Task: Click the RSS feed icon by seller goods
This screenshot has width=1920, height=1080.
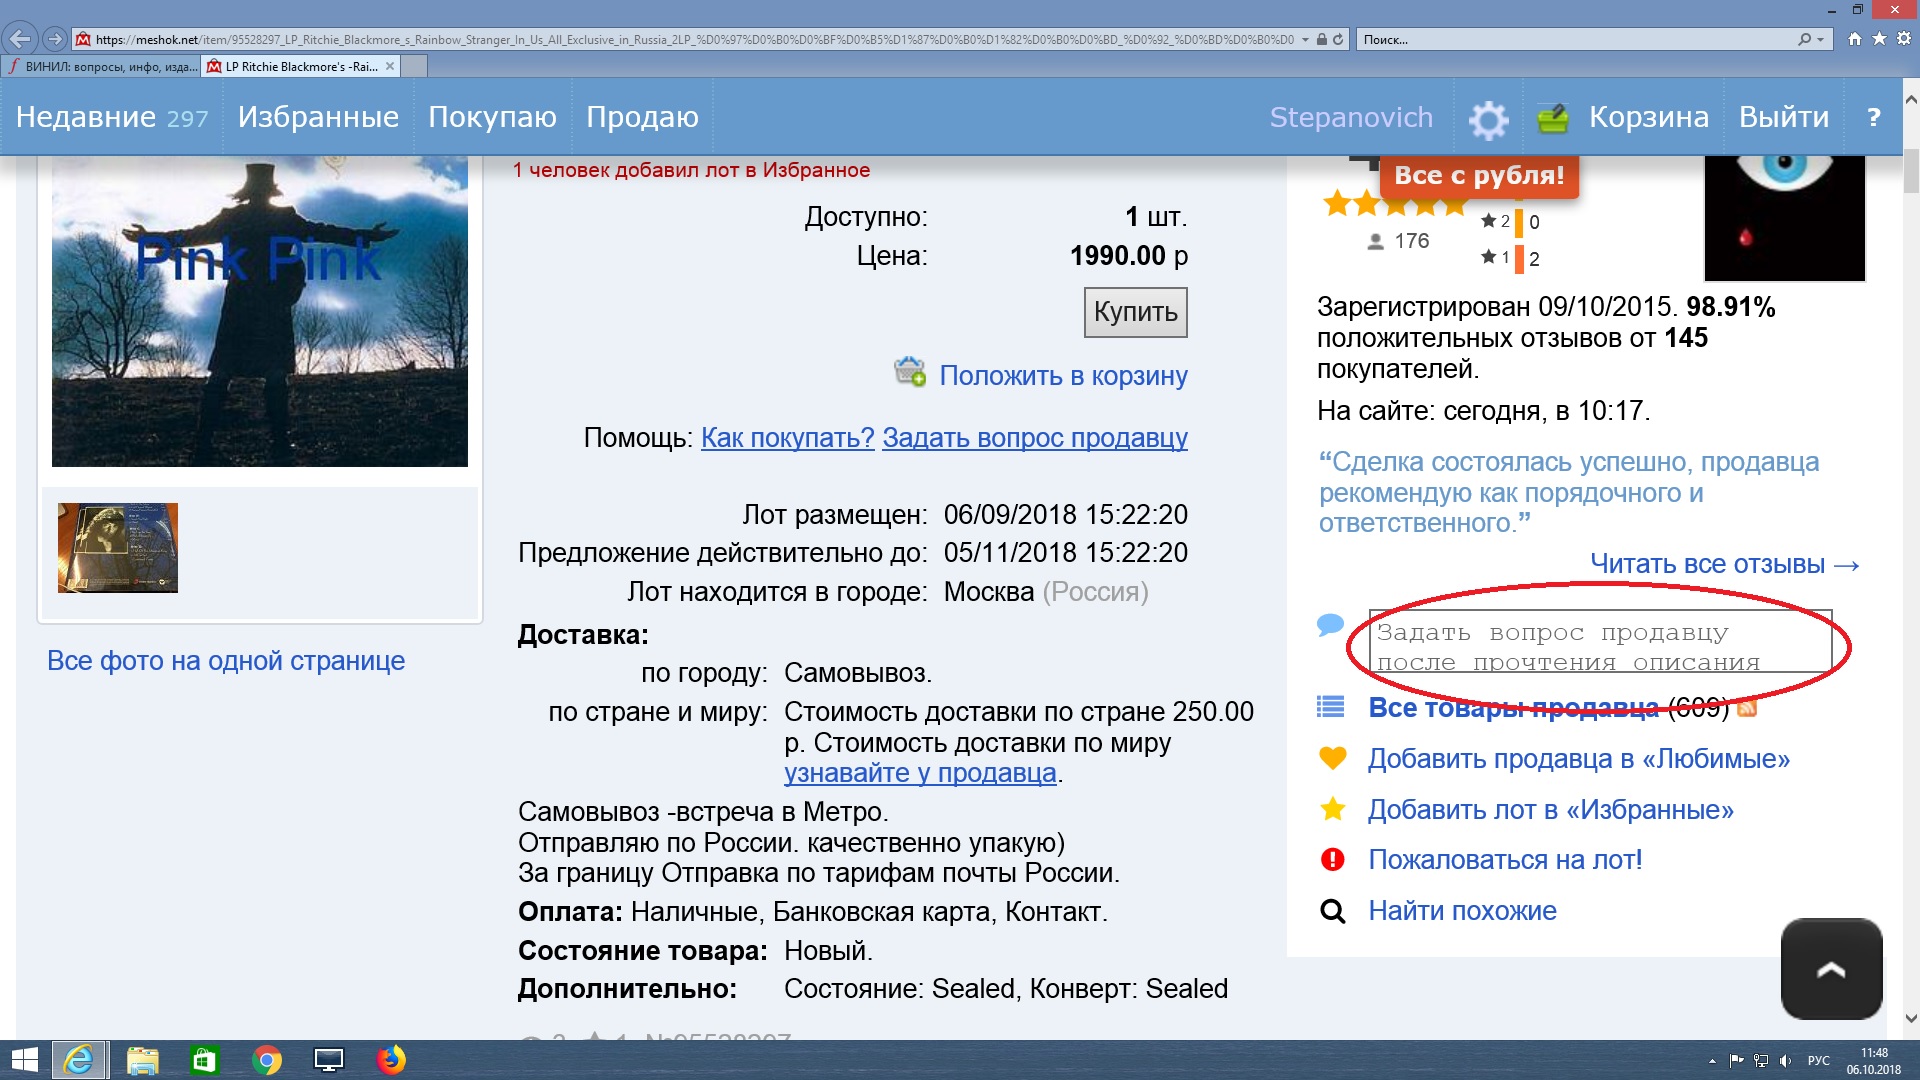Action: click(1747, 708)
